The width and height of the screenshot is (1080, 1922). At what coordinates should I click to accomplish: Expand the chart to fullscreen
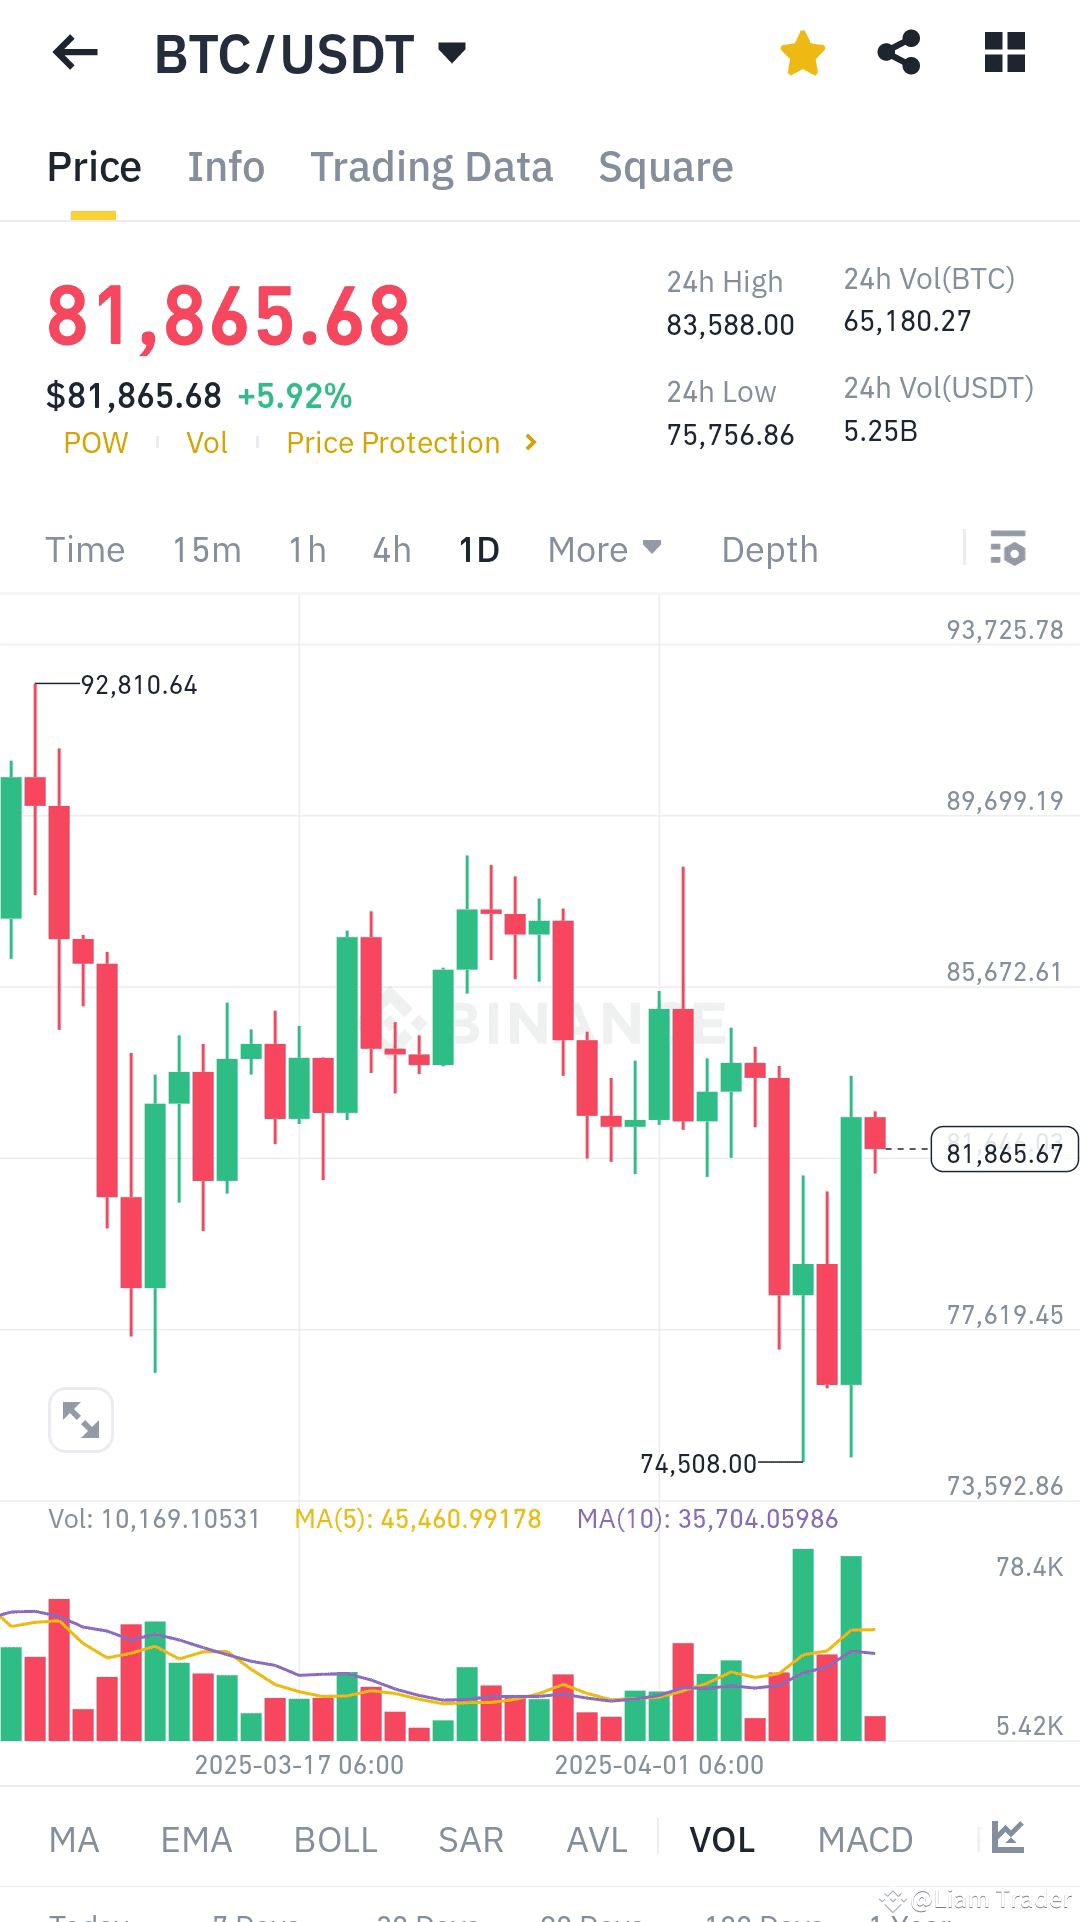click(80, 1419)
